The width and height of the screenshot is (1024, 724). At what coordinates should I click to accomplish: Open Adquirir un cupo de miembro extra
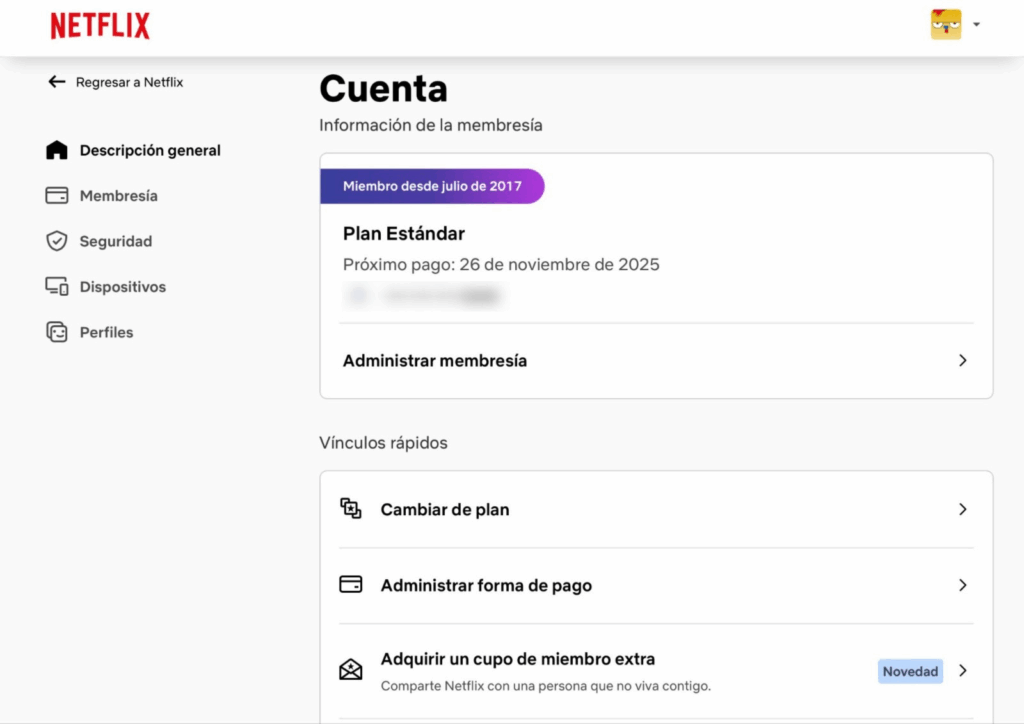pos(518,660)
